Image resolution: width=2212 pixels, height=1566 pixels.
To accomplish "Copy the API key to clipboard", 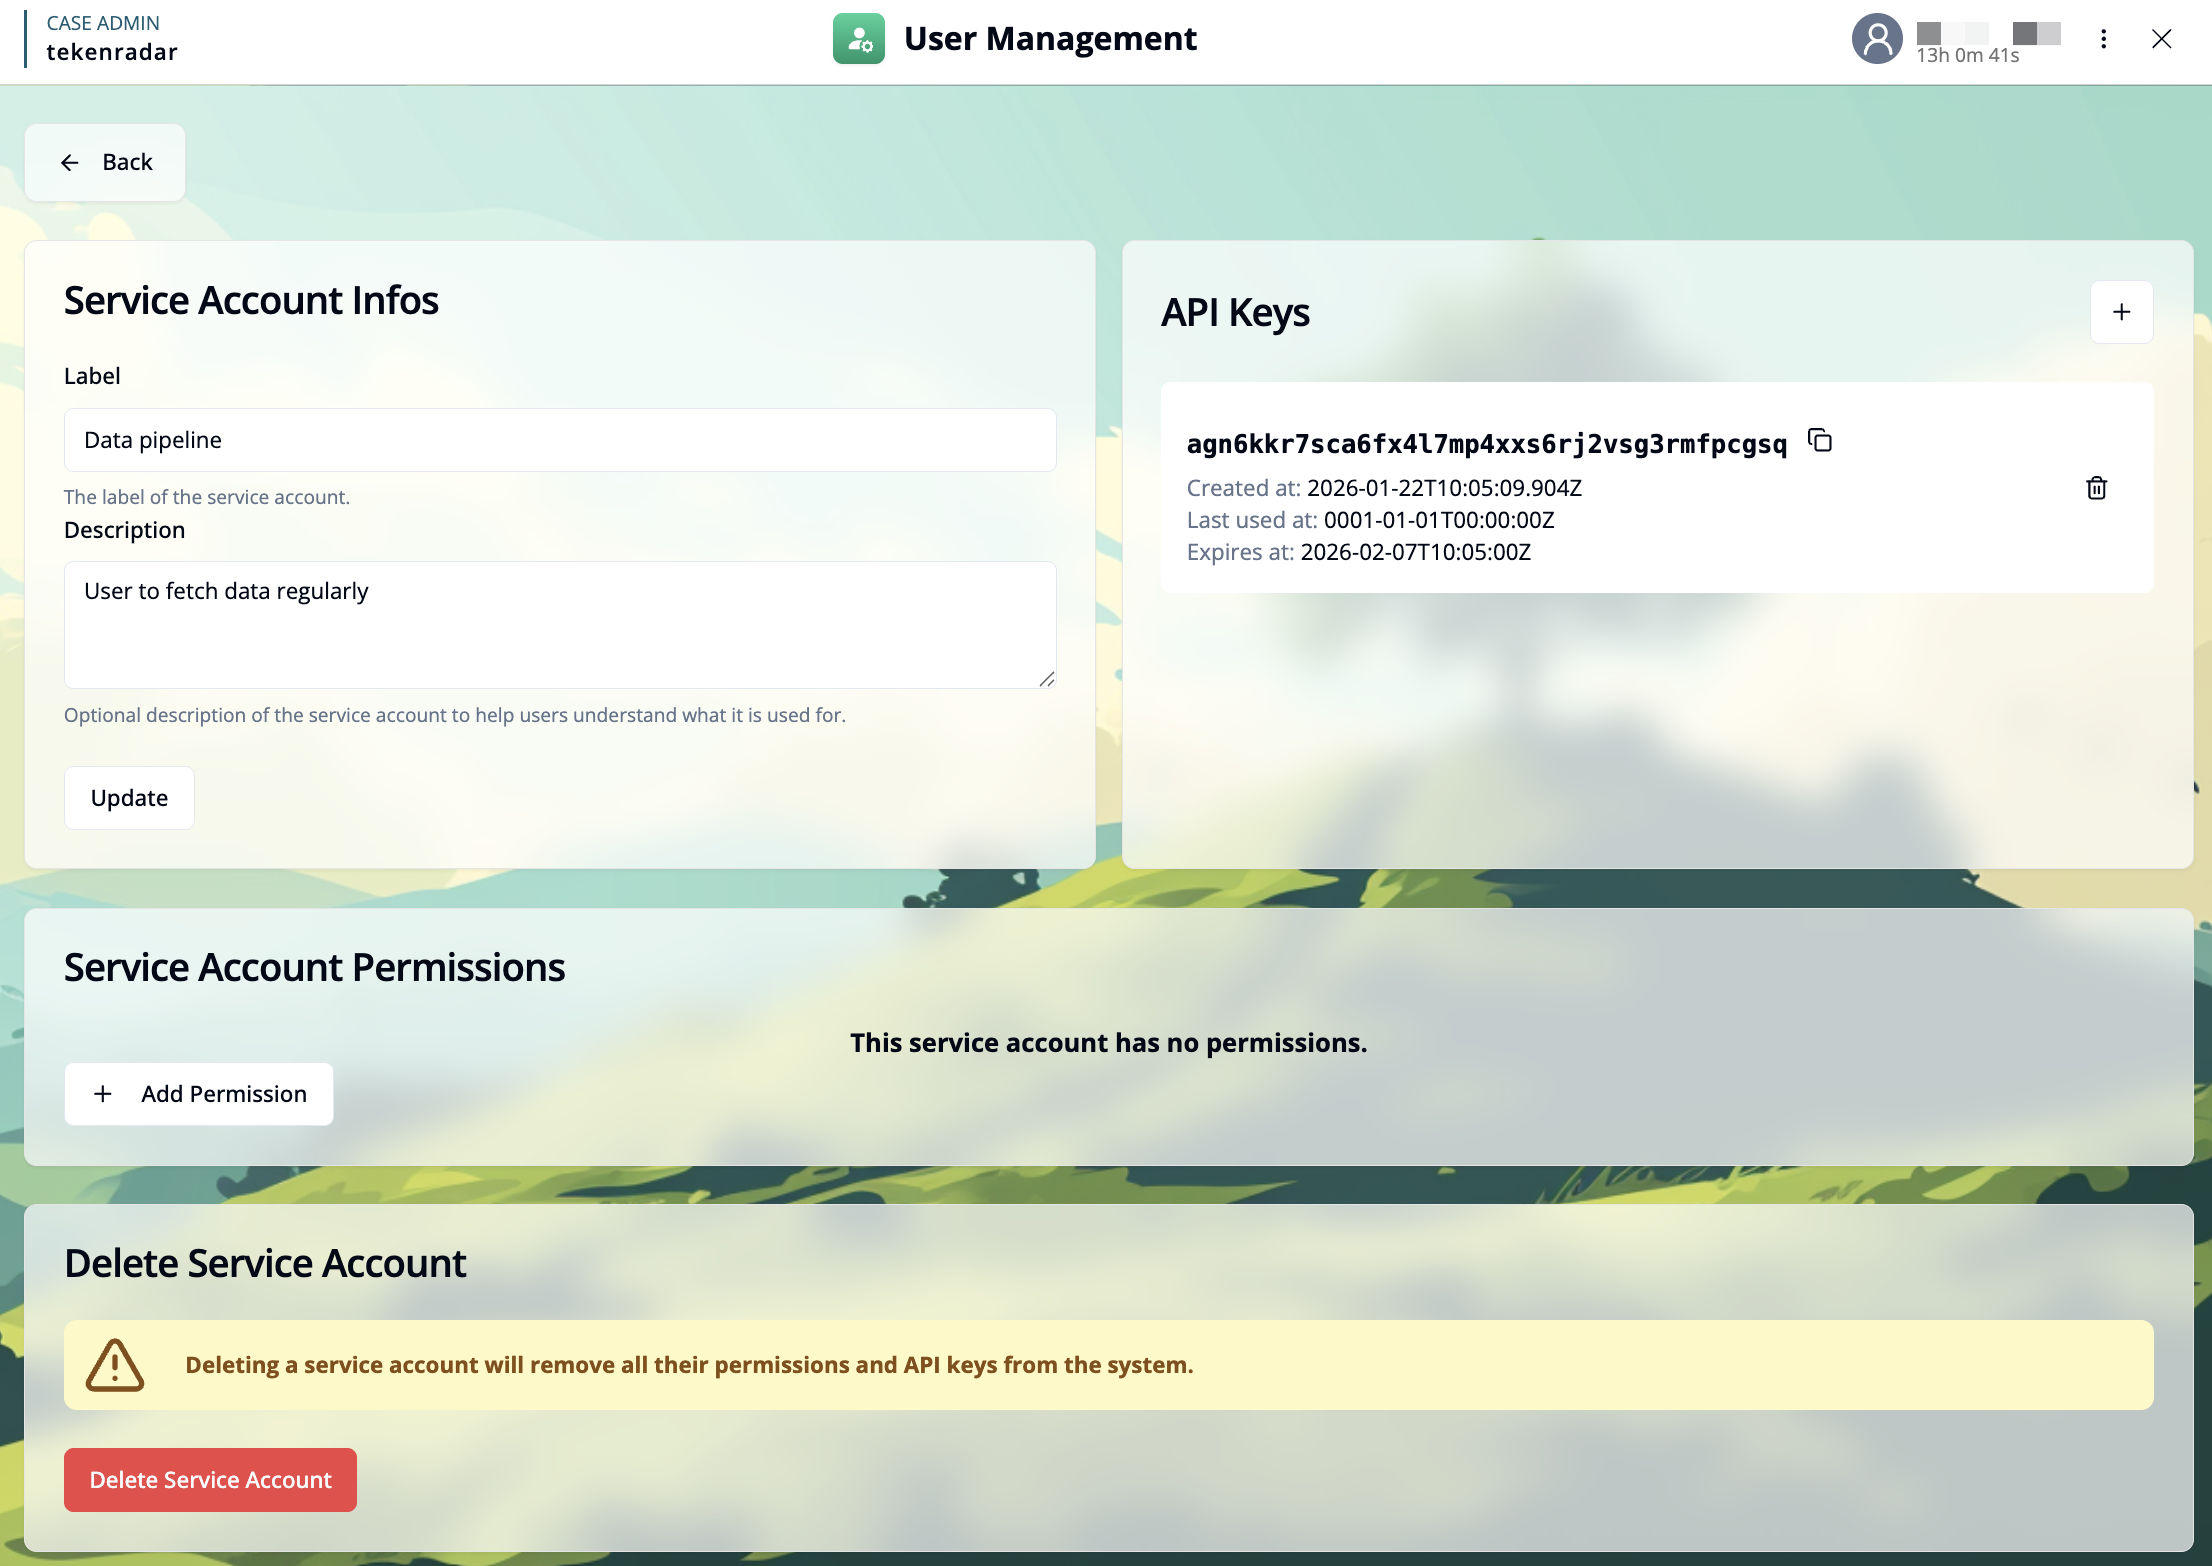I will click(x=1820, y=441).
